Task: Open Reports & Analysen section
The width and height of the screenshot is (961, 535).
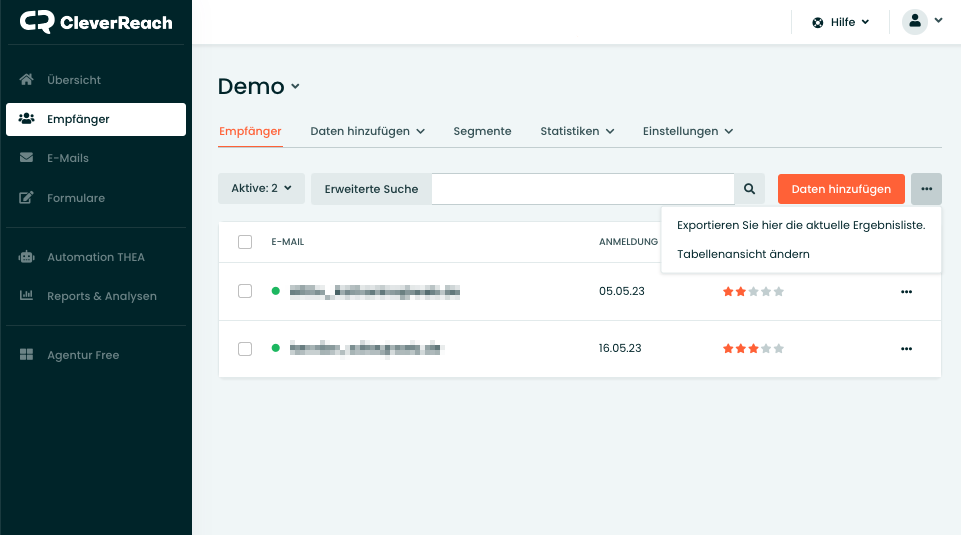Action: click(x=102, y=296)
